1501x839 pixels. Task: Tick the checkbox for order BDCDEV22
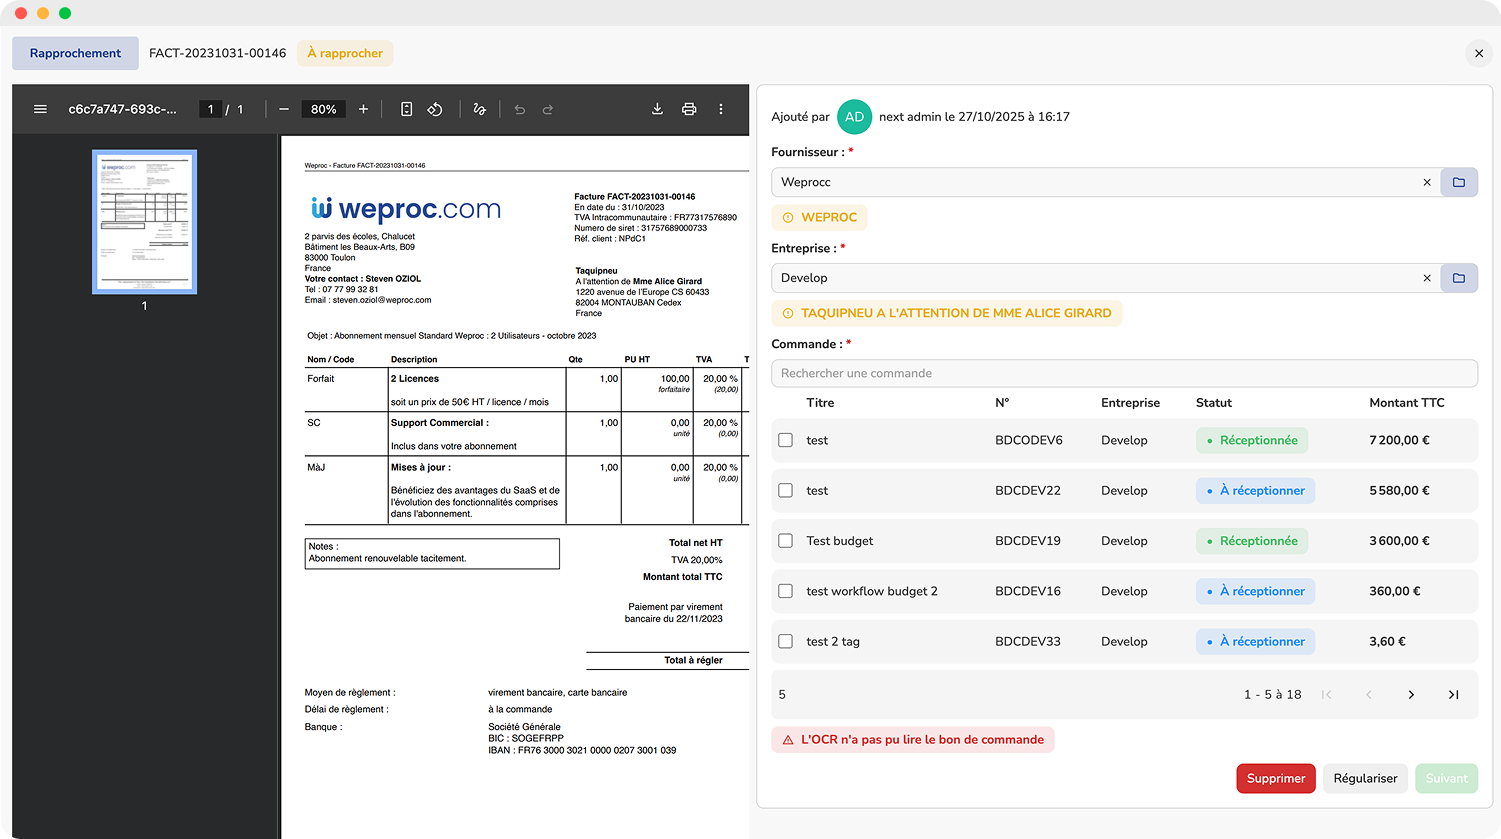coord(785,490)
